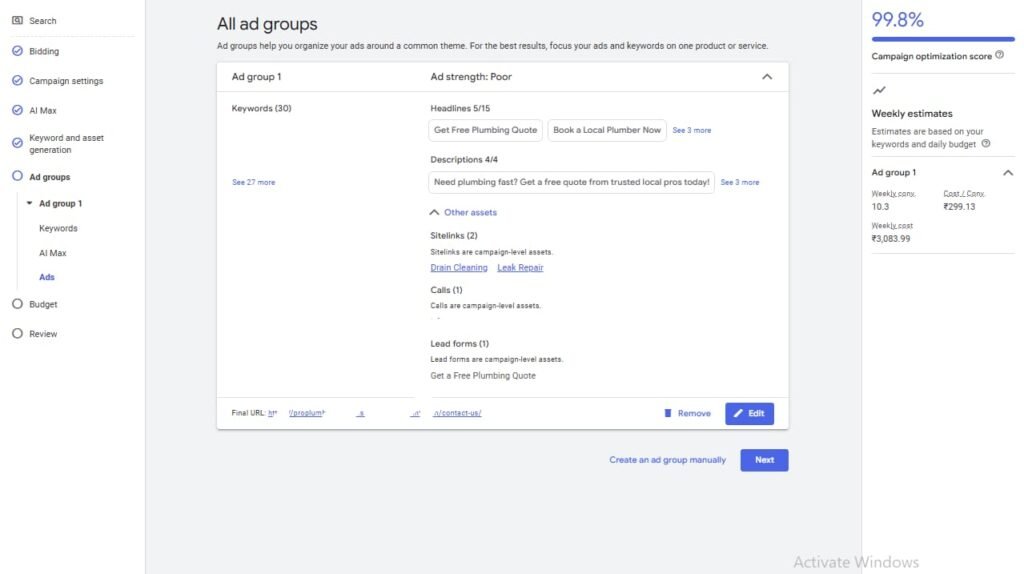Click the Bidding completed checkmark icon

(18, 51)
